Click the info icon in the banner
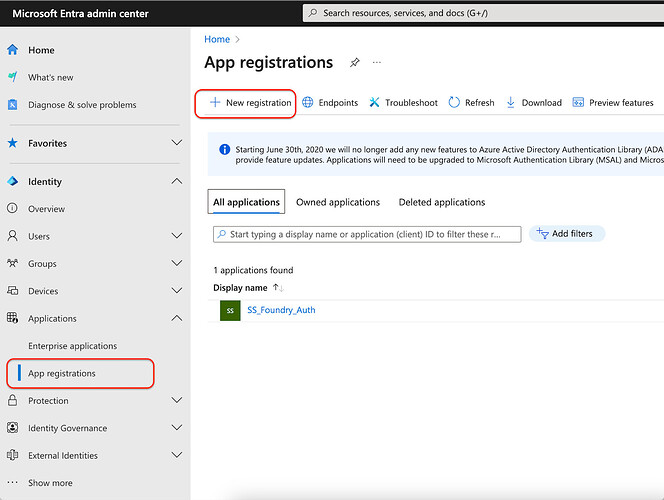Viewport: 664px width, 500px height. coord(224,149)
